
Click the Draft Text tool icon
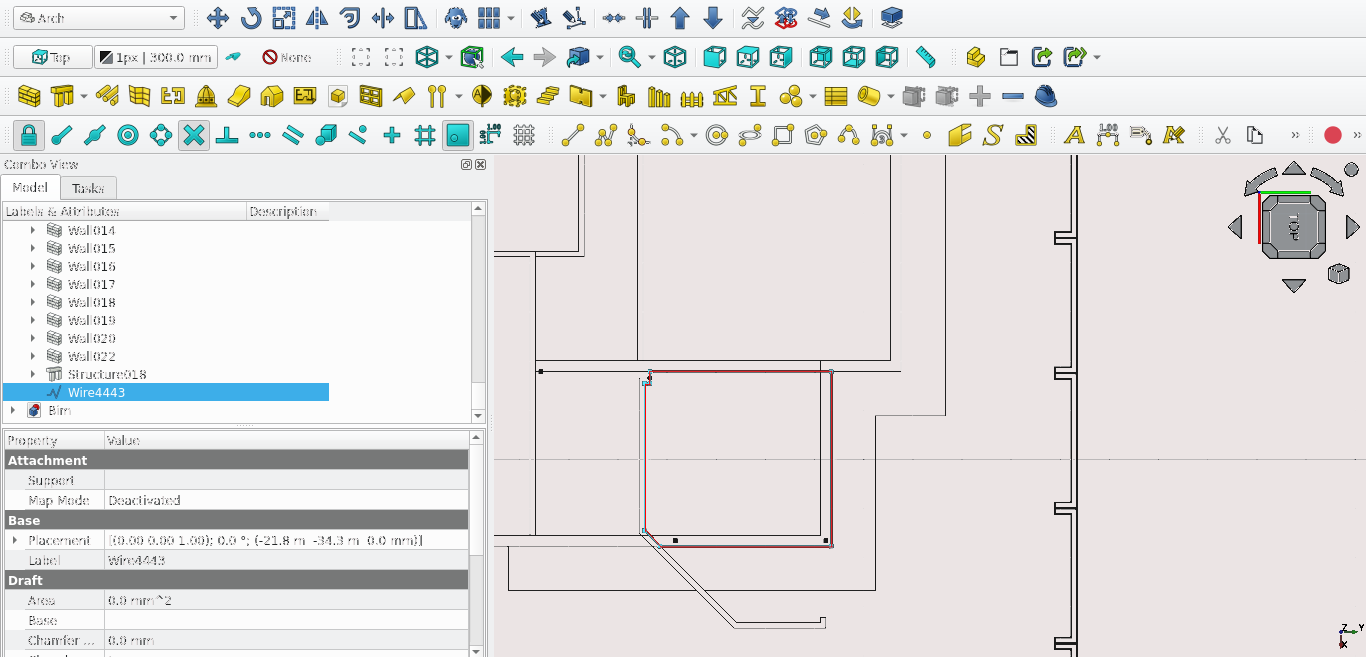[x=1074, y=135]
